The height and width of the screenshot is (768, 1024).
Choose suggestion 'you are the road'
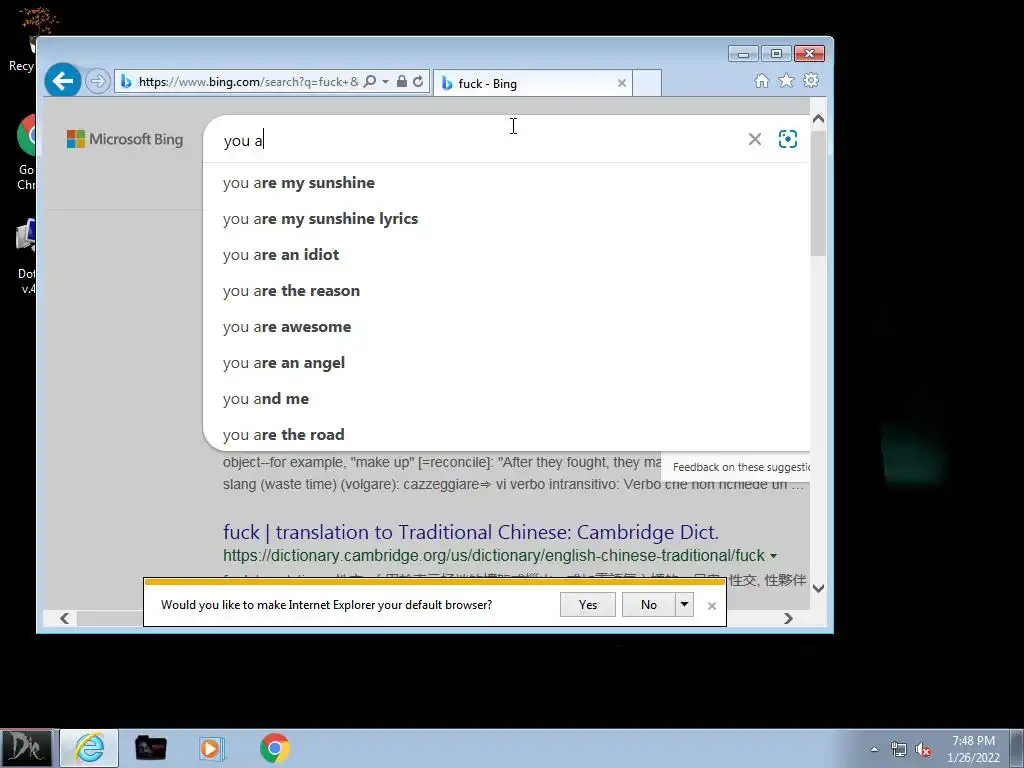[507, 434]
